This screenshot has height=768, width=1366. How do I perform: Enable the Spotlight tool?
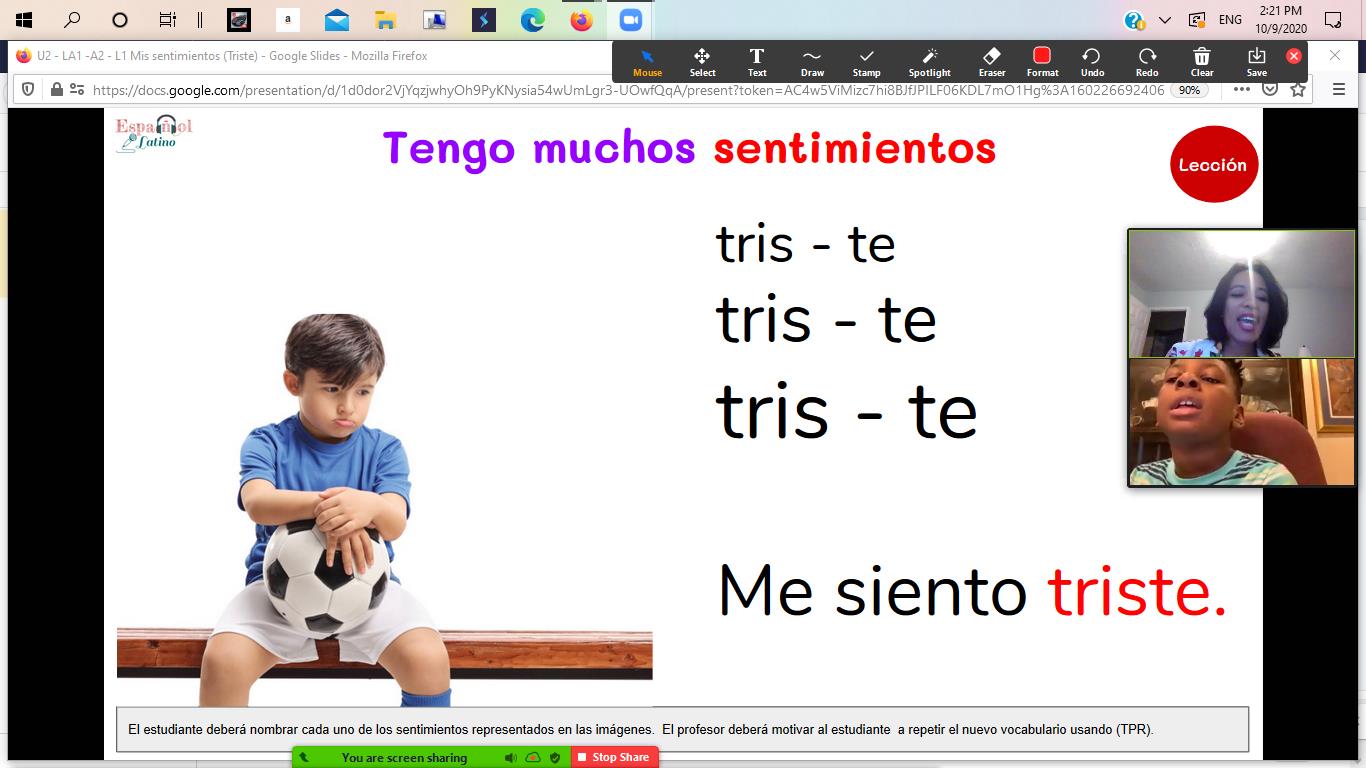point(929,62)
